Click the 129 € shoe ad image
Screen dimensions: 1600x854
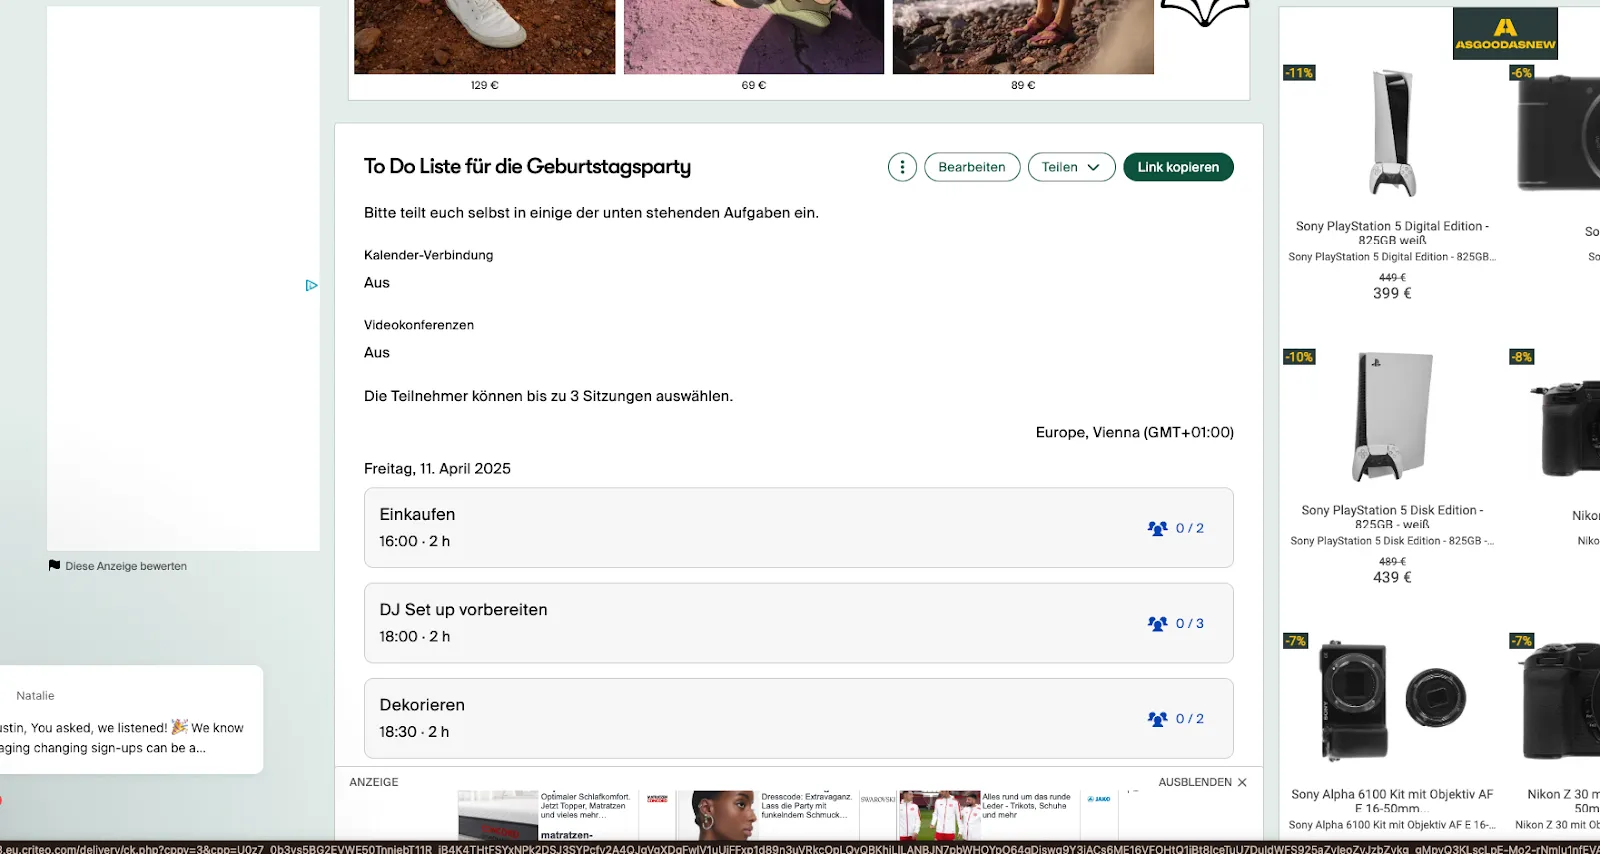485,37
